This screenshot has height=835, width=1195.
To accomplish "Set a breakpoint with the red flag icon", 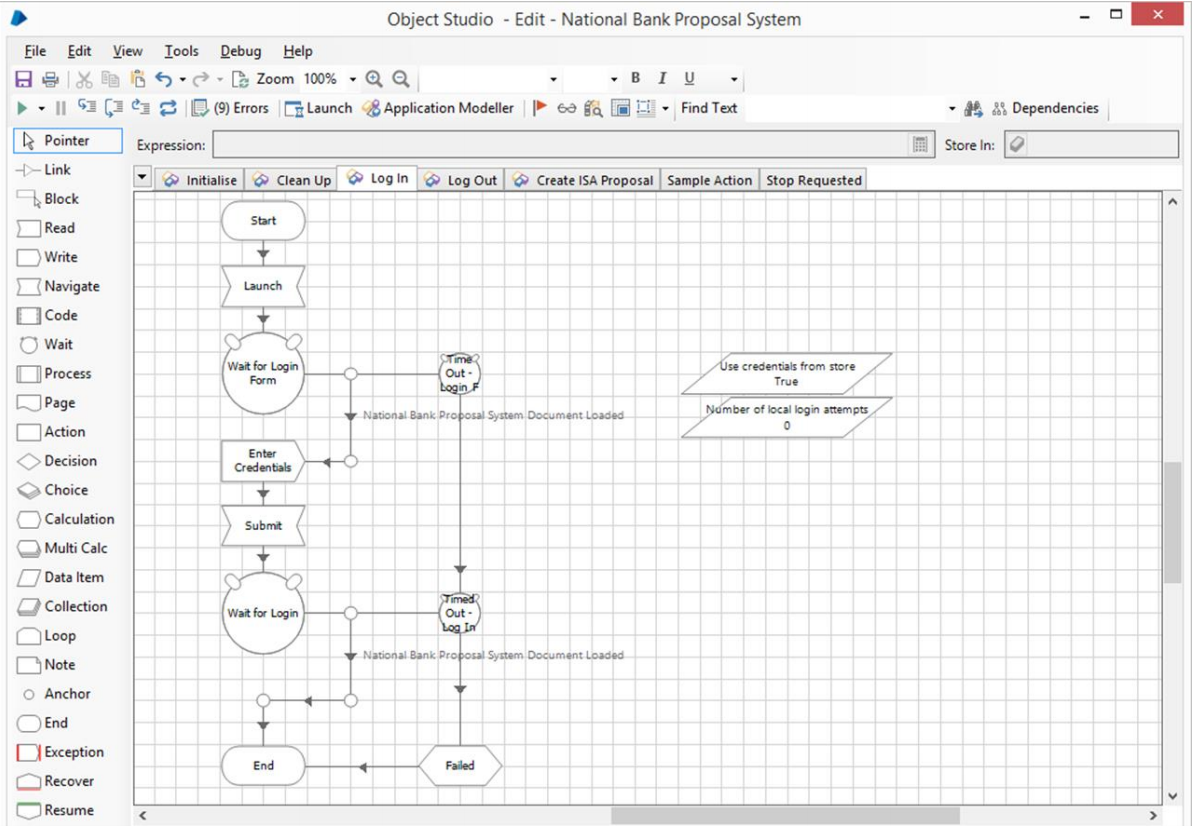I will click(x=540, y=108).
